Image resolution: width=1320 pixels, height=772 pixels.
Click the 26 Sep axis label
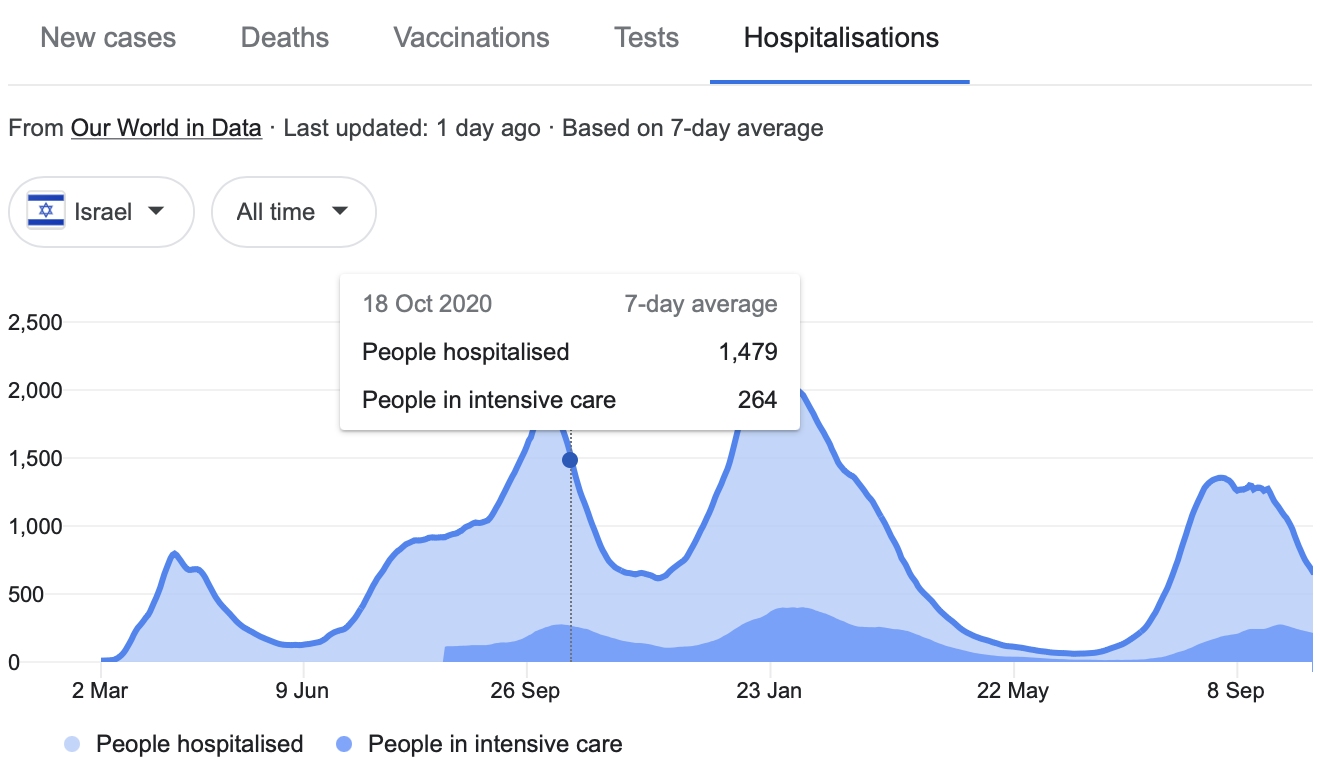click(x=526, y=691)
